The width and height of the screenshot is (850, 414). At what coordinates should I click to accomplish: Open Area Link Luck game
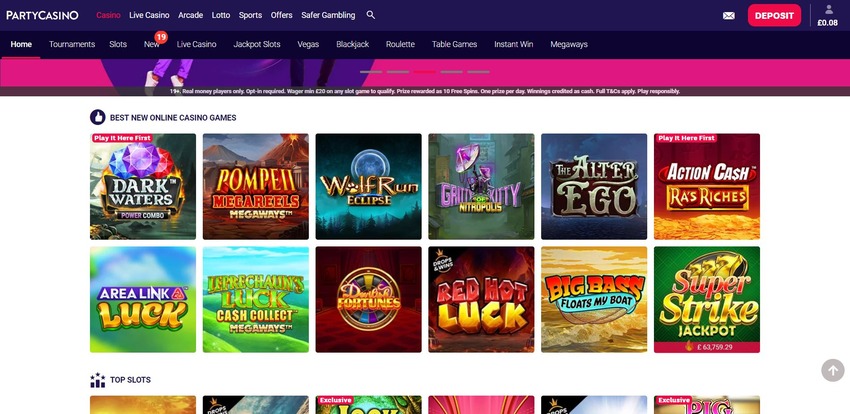[143, 300]
